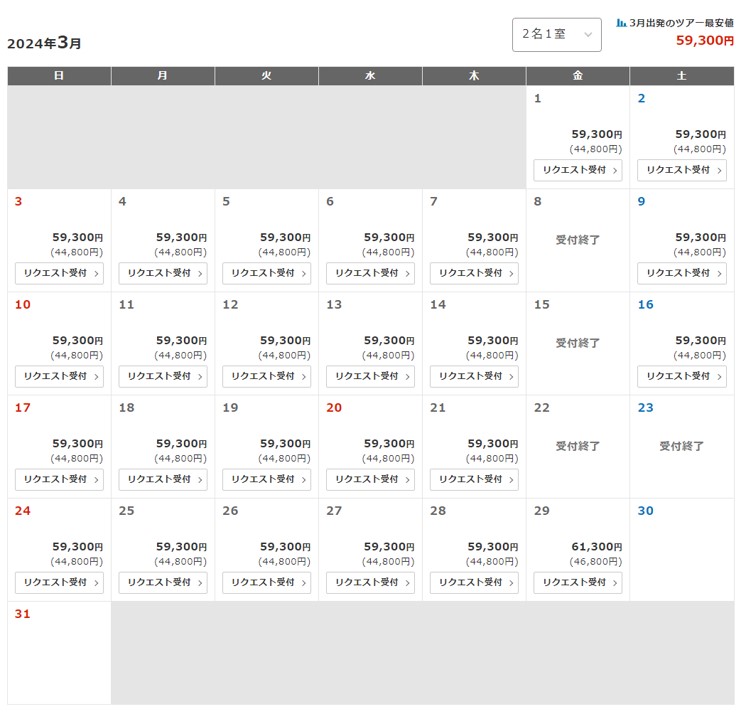
Task: Select リクエスト受付 for Saturday March 9
Action: tap(681, 273)
